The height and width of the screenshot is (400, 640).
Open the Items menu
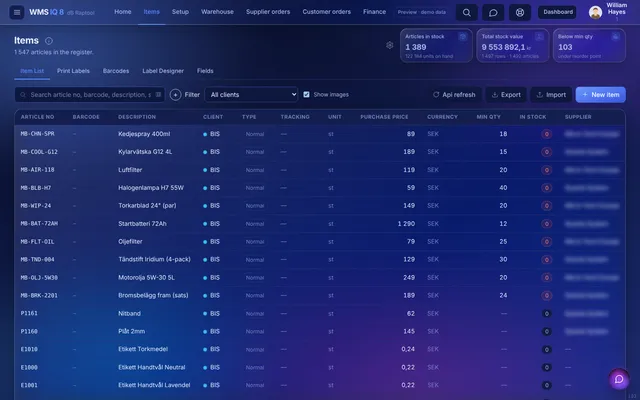click(x=151, y=12)
